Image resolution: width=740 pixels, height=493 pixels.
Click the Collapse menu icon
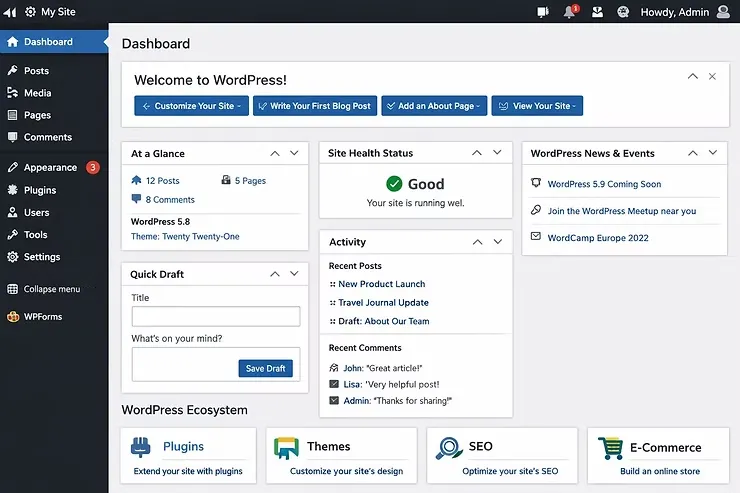click(x=13, y=289)
